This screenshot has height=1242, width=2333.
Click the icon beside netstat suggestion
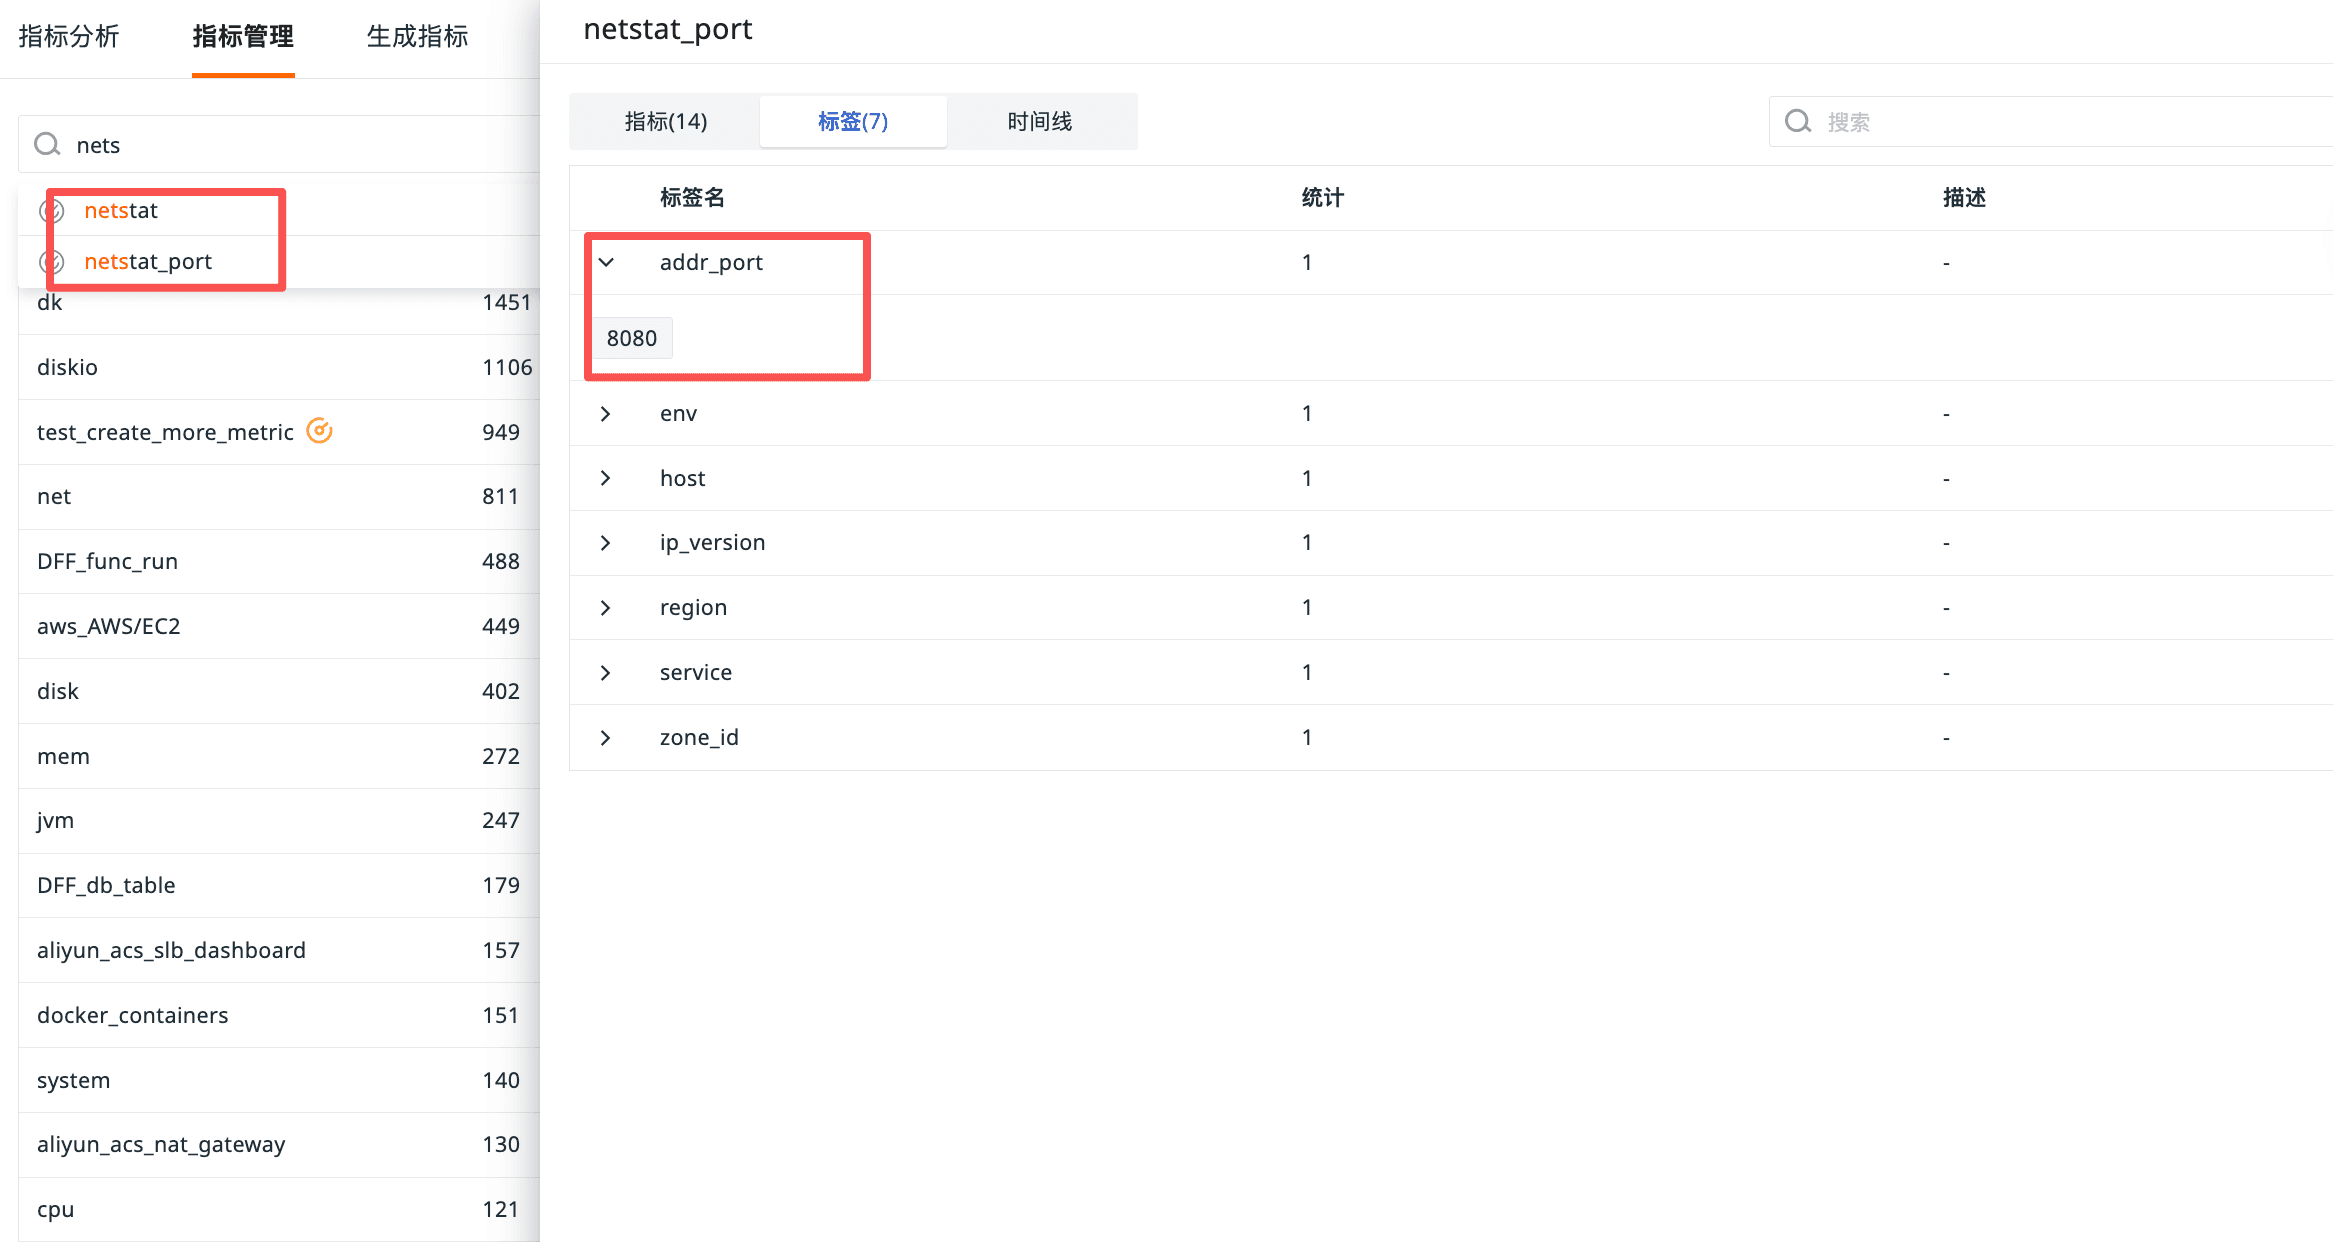click(x=52, y=211)
